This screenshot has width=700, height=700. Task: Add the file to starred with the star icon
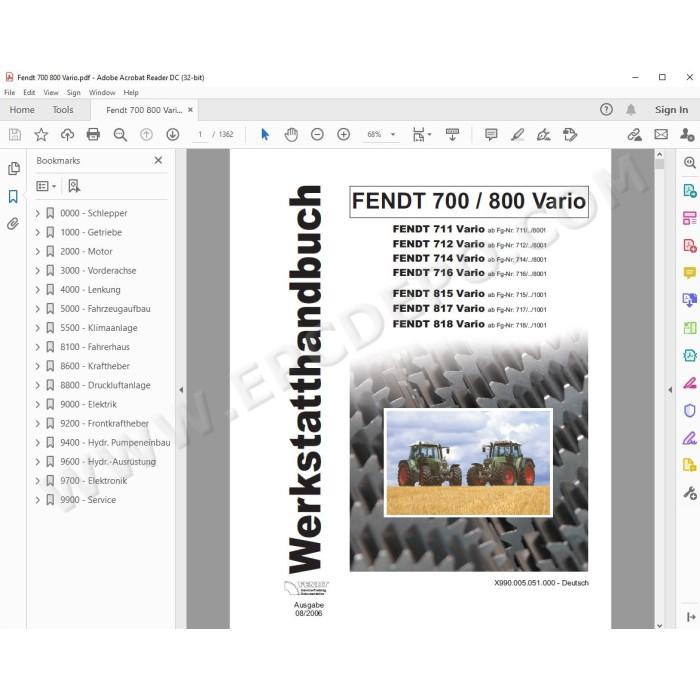point(41,134)
